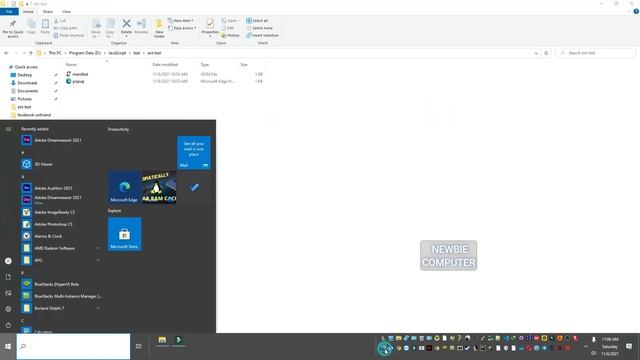Screen dimensions: 640x360
Task: Open Downloads in Quick access
Action: [x=27, y=83]
